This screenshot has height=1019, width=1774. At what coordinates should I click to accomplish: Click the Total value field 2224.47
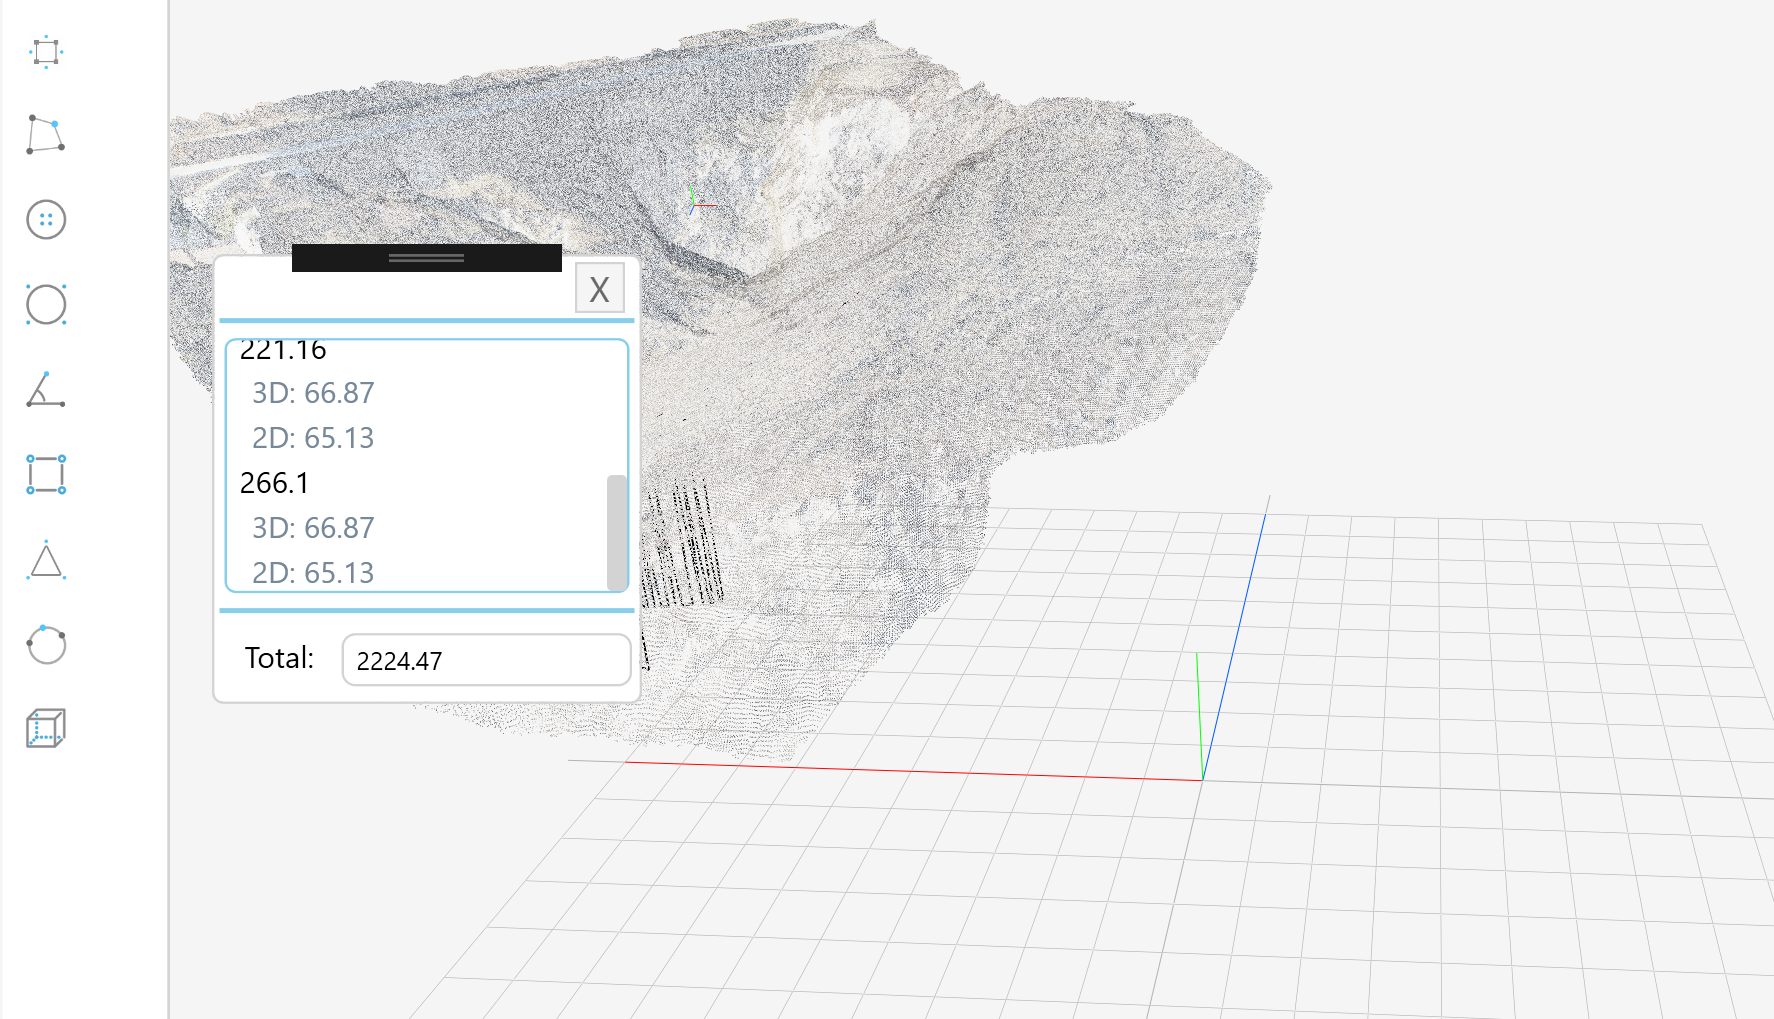point(486,660)
